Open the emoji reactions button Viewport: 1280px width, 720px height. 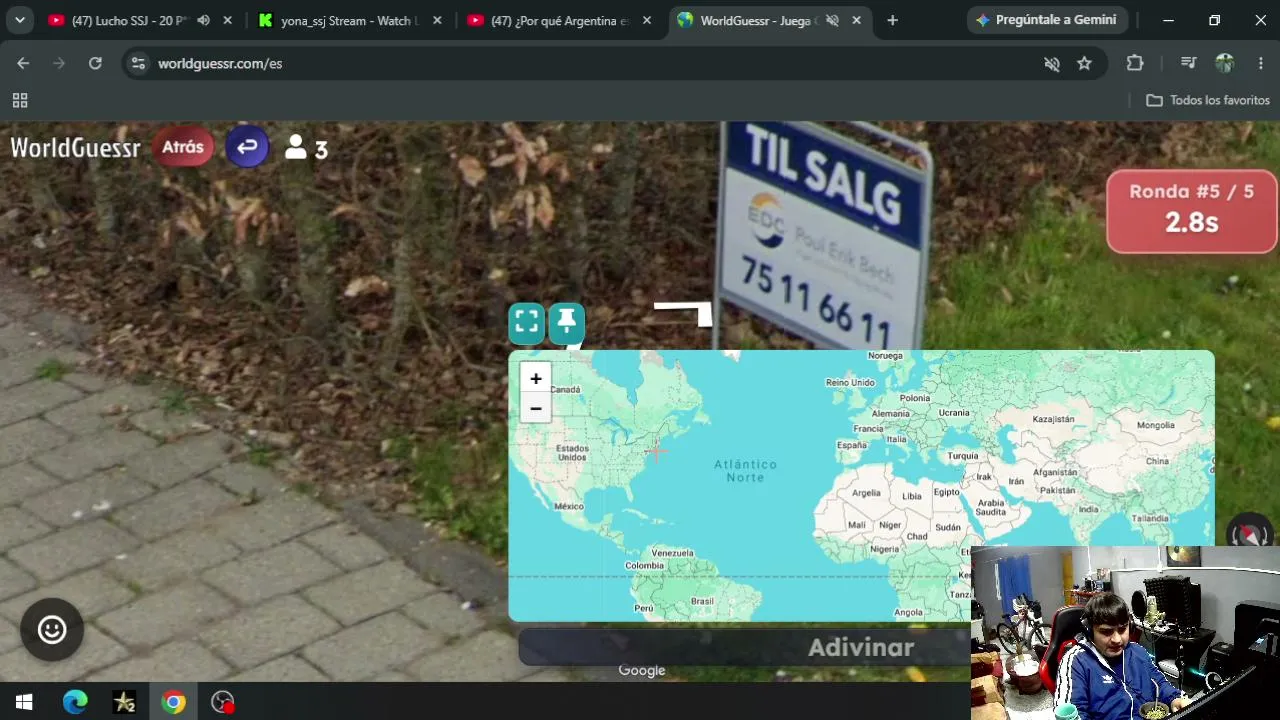pos(52,629)
